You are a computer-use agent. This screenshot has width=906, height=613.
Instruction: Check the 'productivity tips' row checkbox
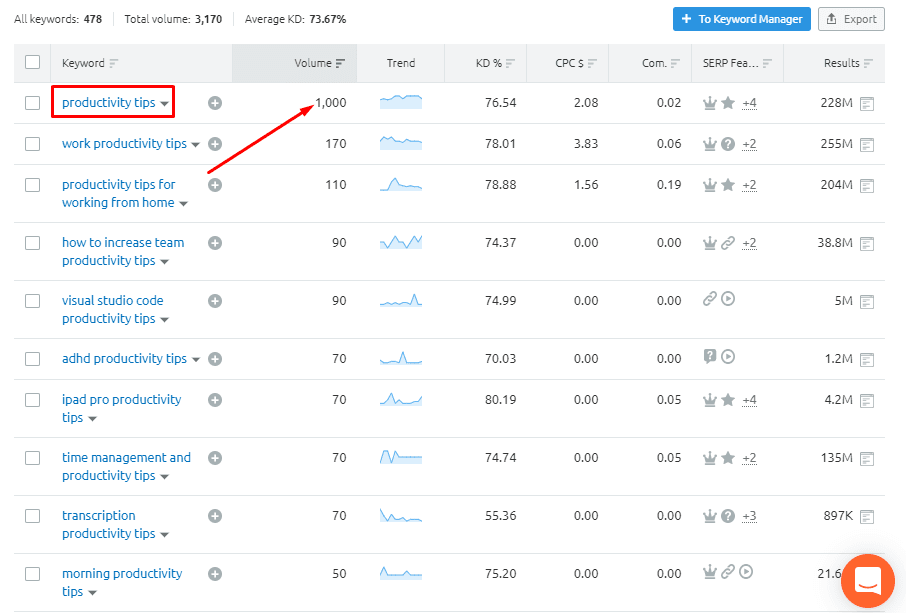(32, 103)
